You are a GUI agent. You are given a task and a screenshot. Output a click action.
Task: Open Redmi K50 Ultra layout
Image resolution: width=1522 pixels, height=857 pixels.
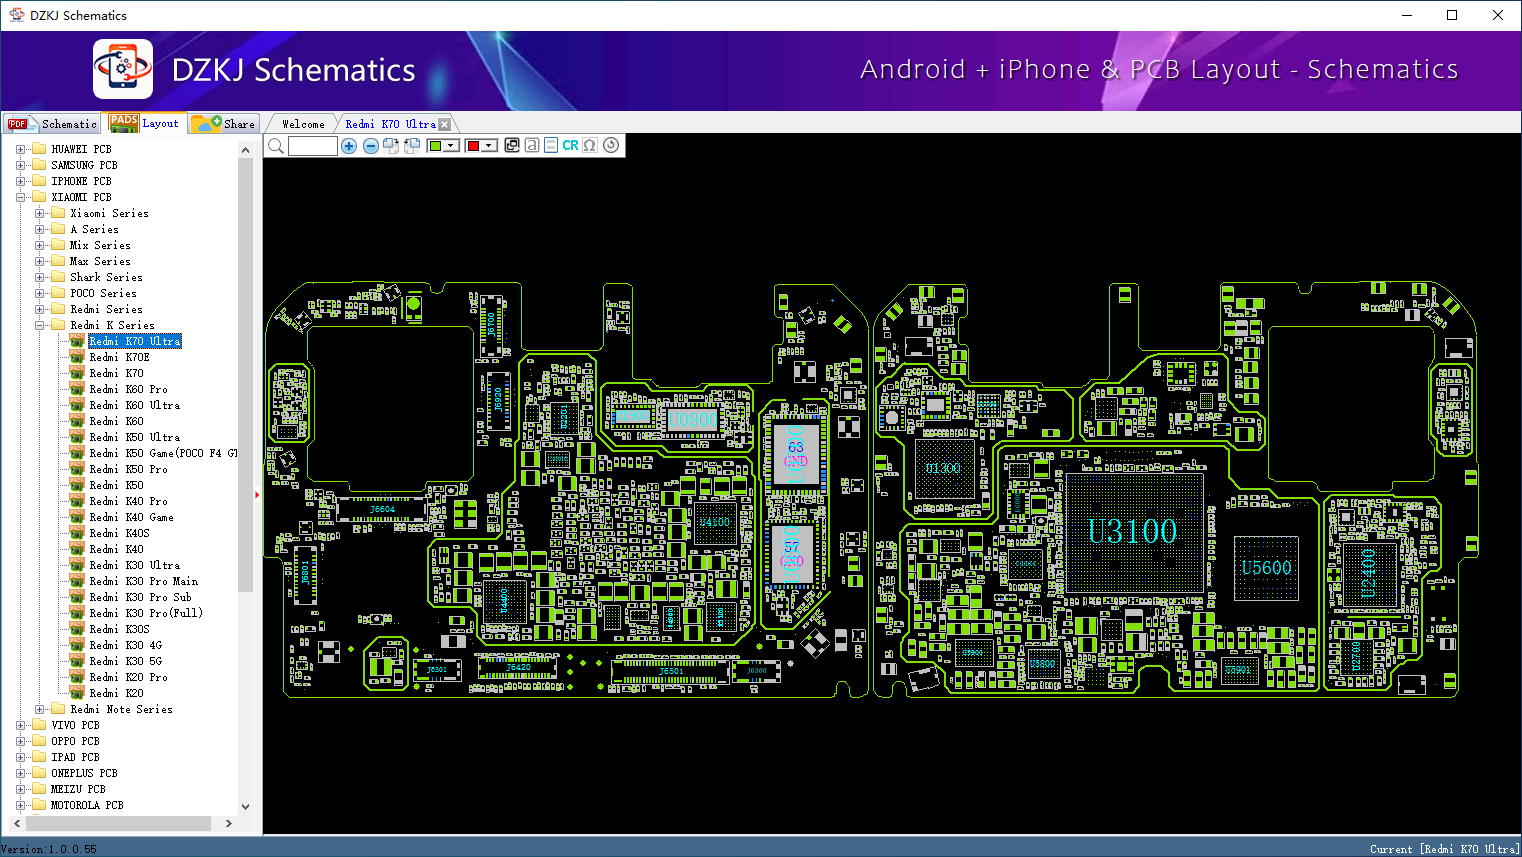pyautogui.click(x=135, y=437)
